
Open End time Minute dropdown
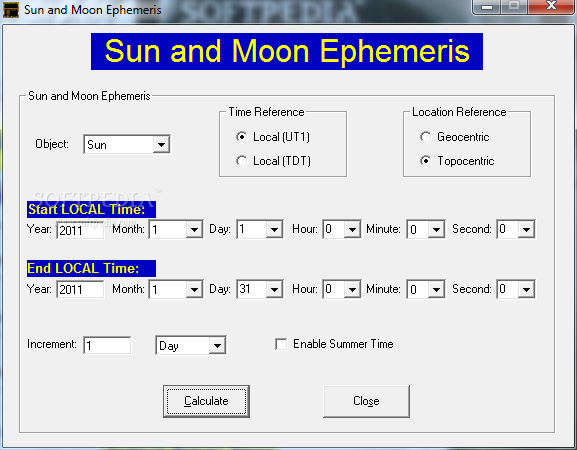click(x=426, y=289)
